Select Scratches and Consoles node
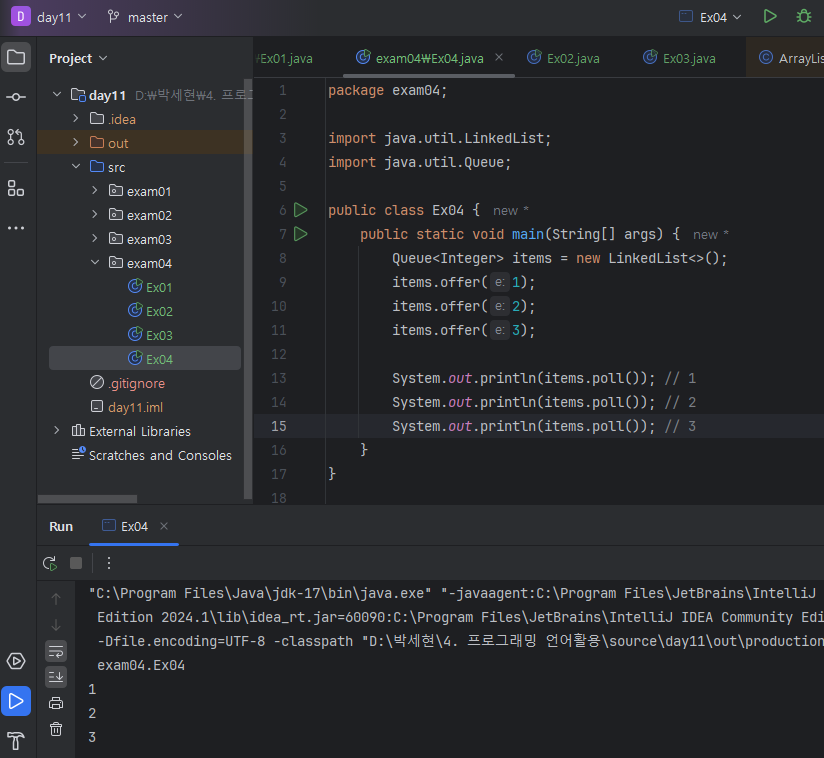Viewport: 824px width, 758px height. click(151, 455)
